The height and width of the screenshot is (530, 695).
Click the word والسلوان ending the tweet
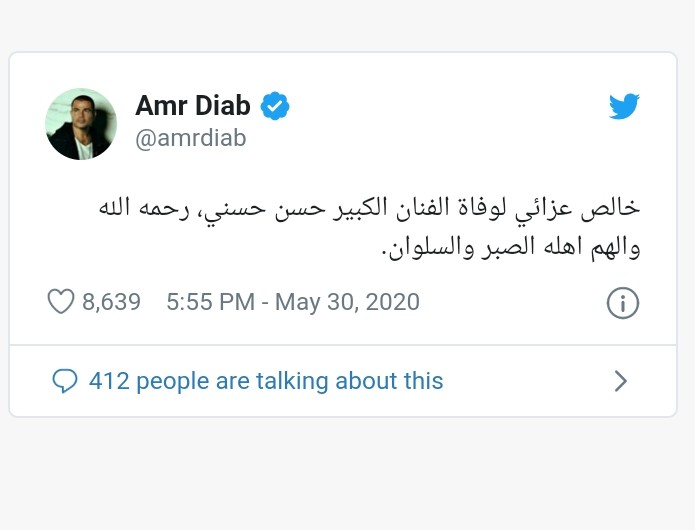429,248
